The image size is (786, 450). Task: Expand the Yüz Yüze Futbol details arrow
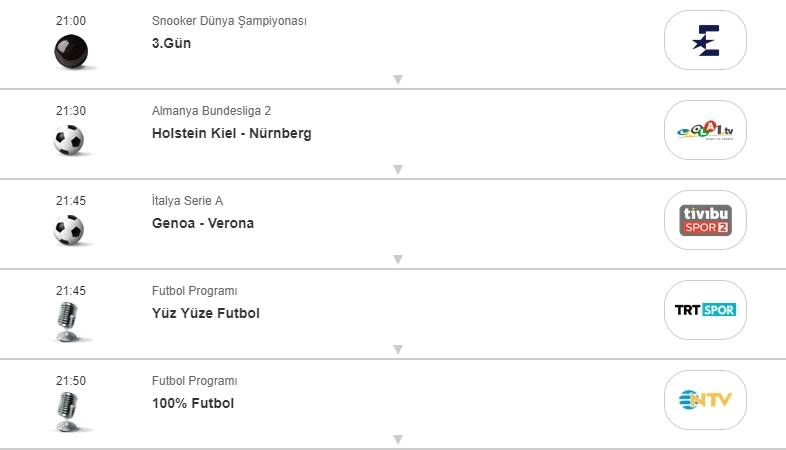pyautogui.click(x=397, y=349)
